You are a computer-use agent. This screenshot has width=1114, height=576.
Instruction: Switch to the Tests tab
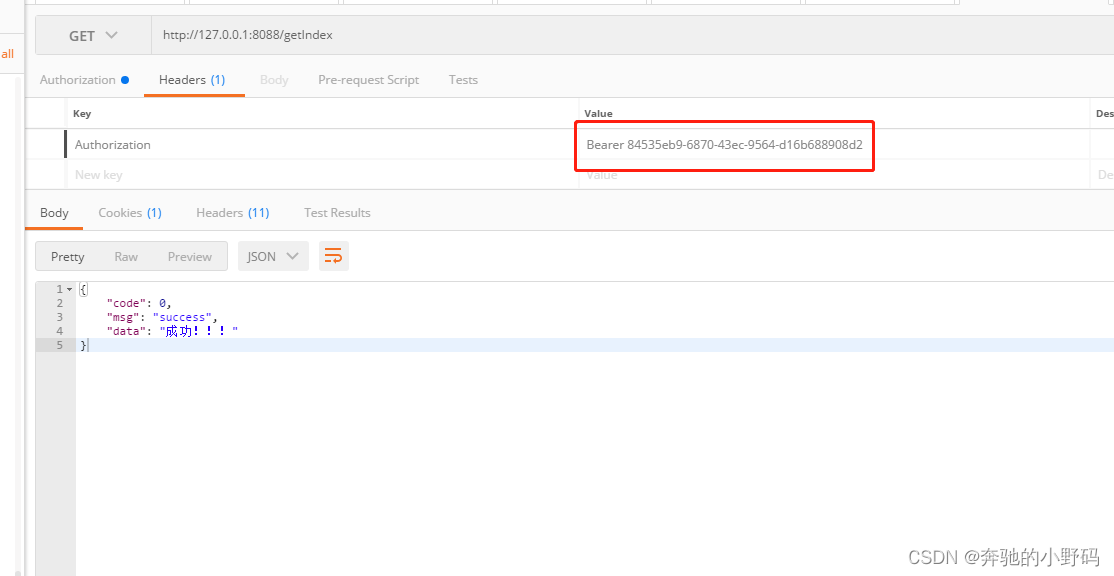pyautogui.click(x=463, y=79)
